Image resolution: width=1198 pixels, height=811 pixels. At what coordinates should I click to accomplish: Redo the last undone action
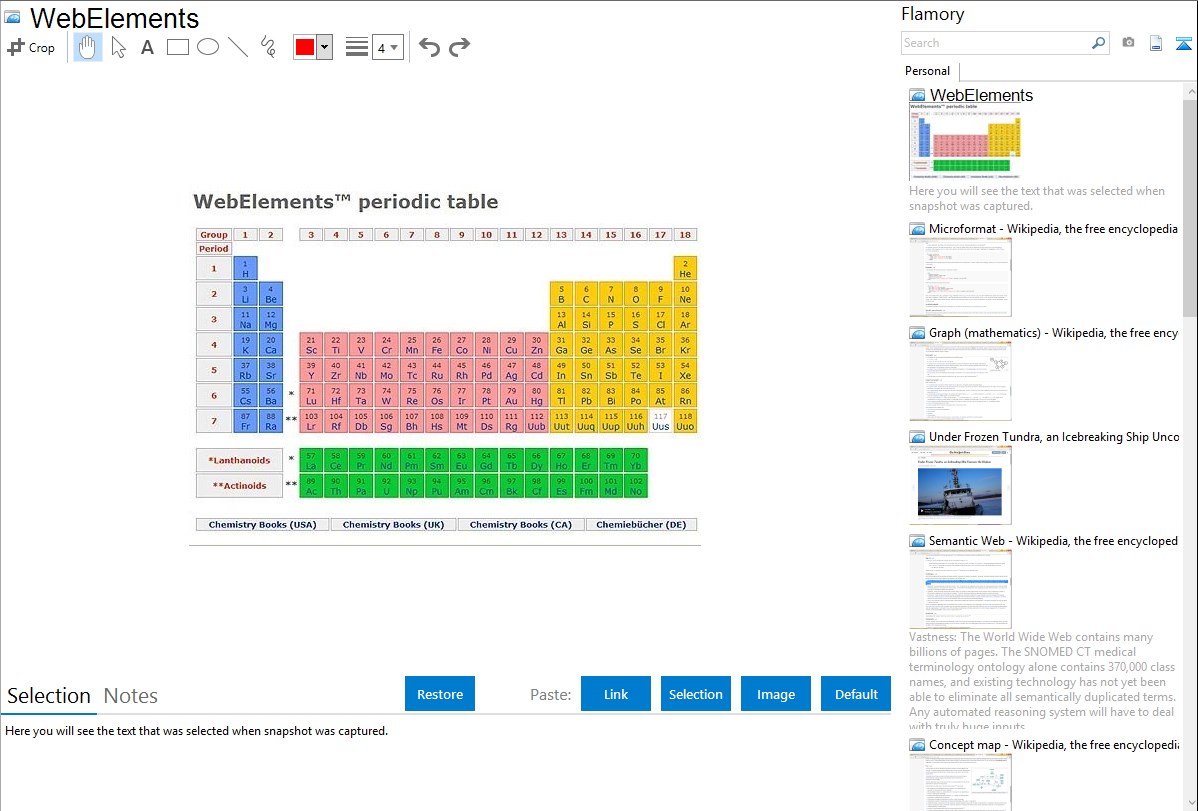(x=459, y=47)
